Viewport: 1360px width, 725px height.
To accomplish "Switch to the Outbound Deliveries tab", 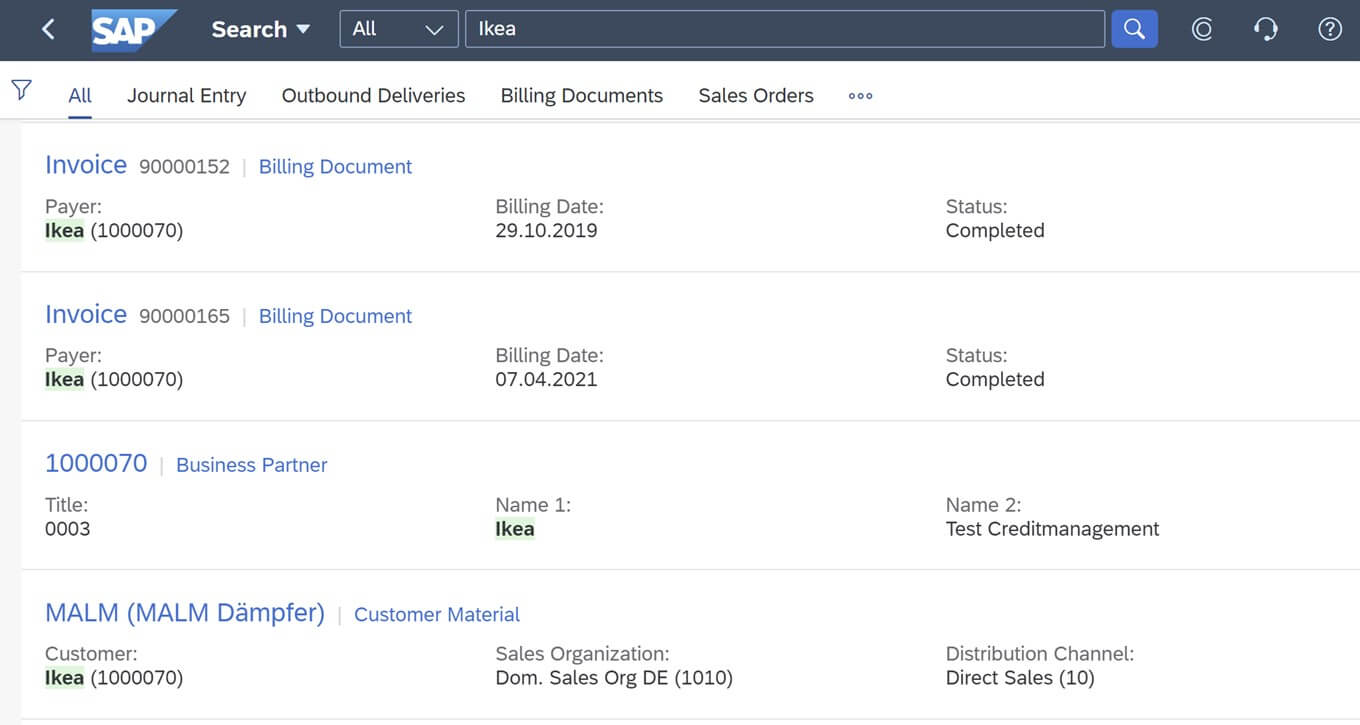I will (373, 96).
